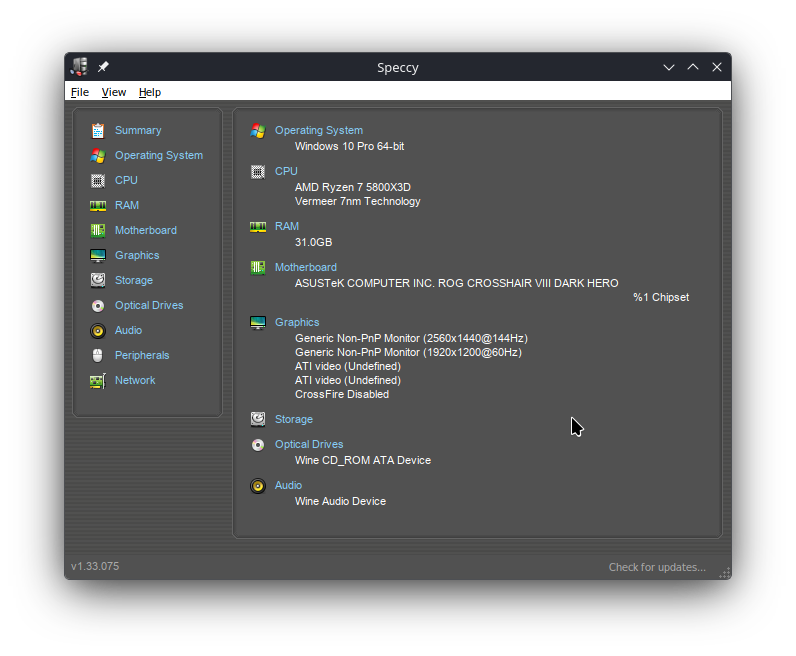This screenshot has width=796, height=656.
Task: Click the resize grip at window corner
Action: pos(725,573)
